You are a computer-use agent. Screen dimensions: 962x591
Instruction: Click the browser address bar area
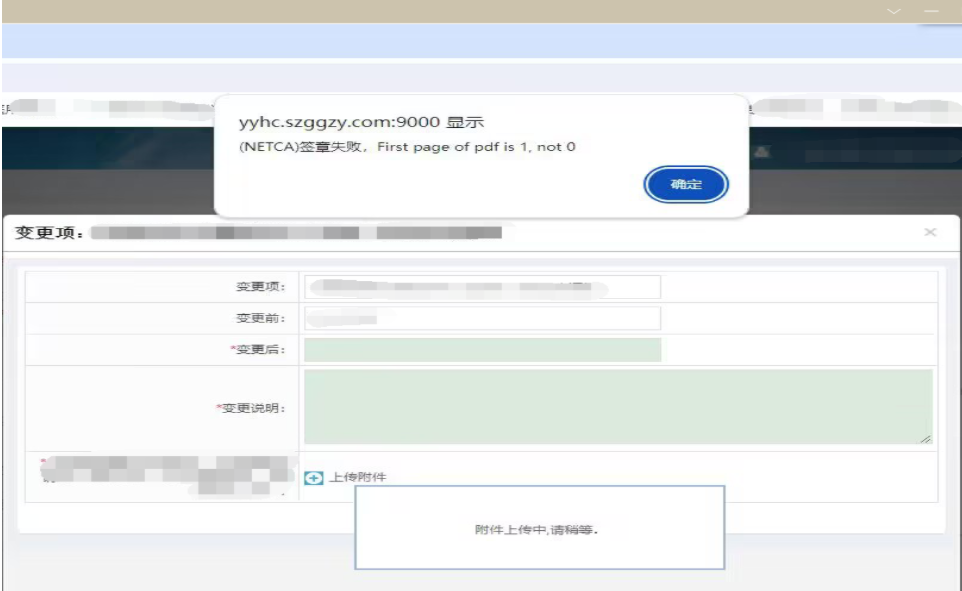(x=480, y=41)
